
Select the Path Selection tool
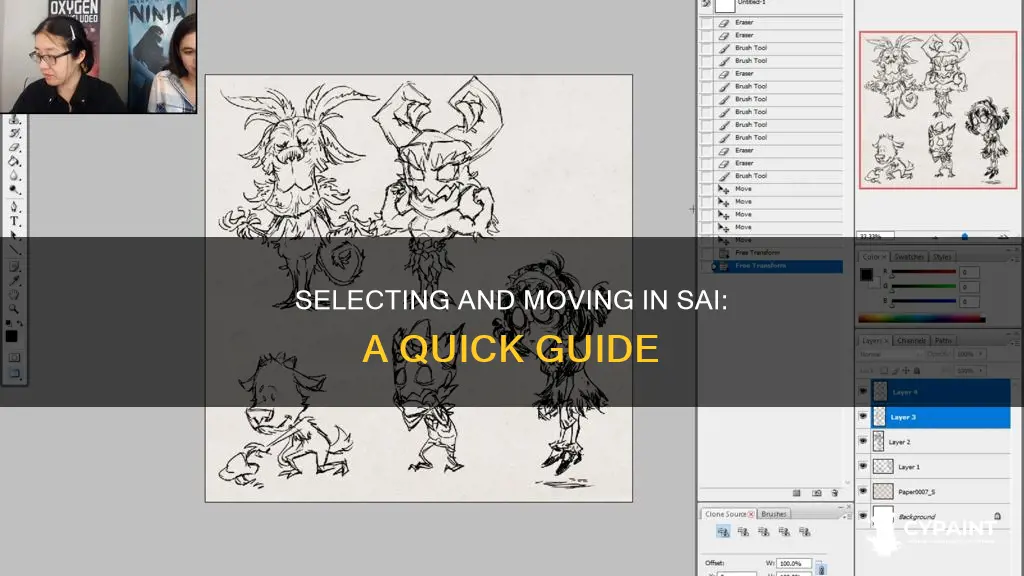coord(15,235)
